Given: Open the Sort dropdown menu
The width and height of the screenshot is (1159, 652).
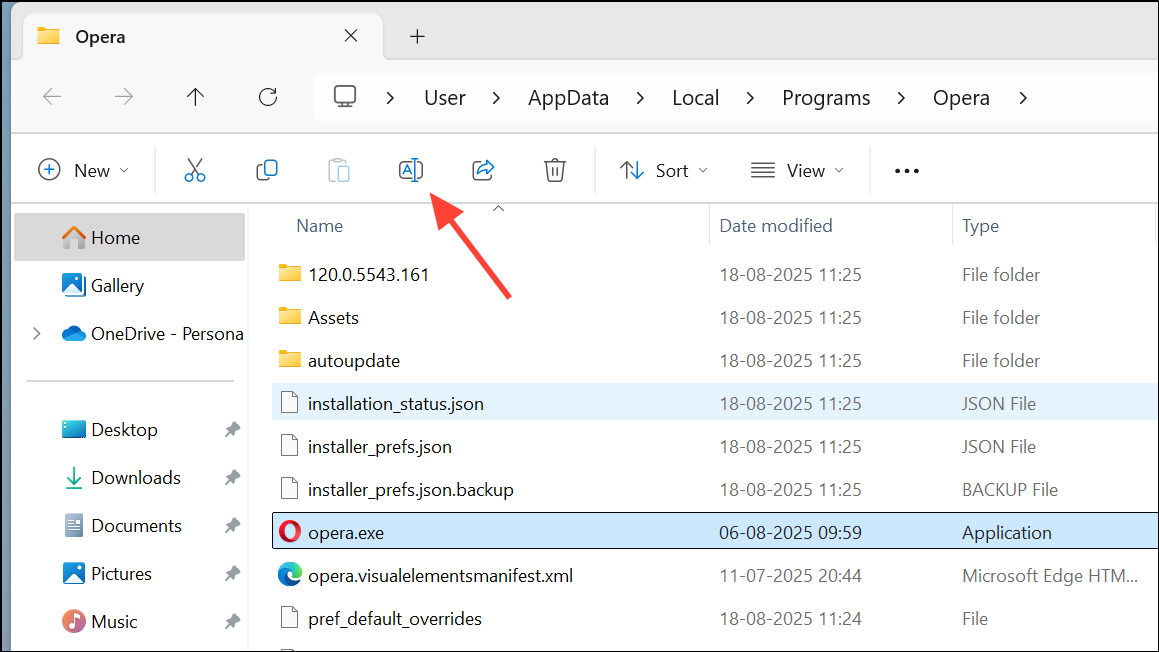Looking at the screenshot, I should (663, 170).
